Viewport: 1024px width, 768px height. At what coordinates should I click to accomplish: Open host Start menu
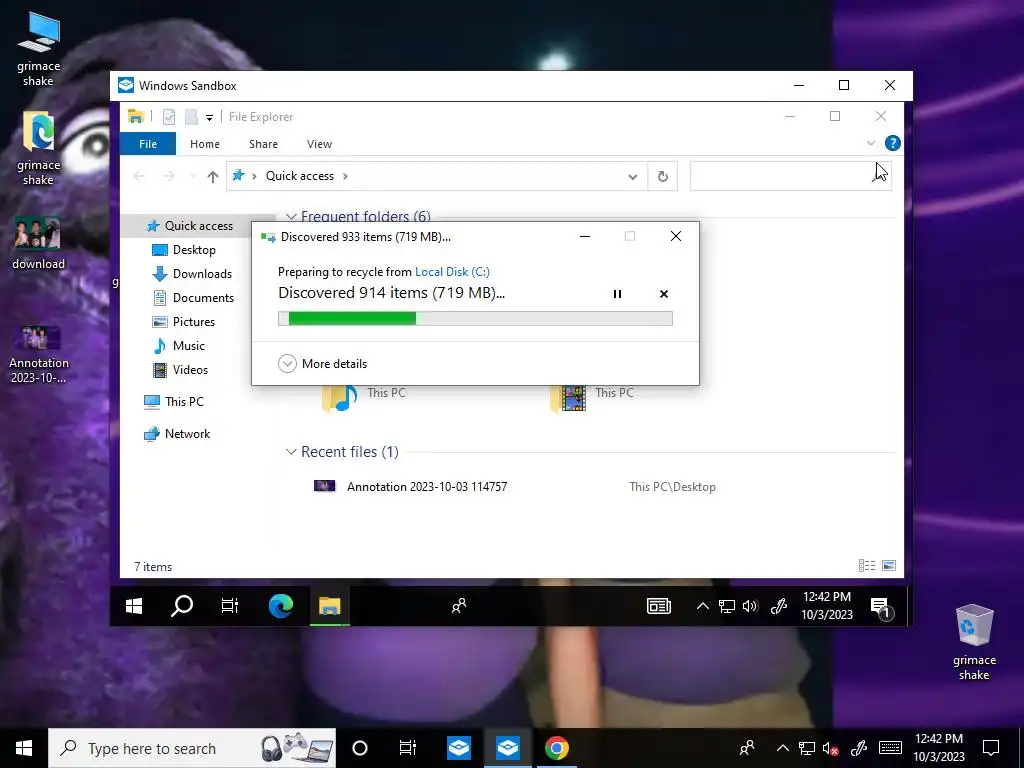click(24, 748)
